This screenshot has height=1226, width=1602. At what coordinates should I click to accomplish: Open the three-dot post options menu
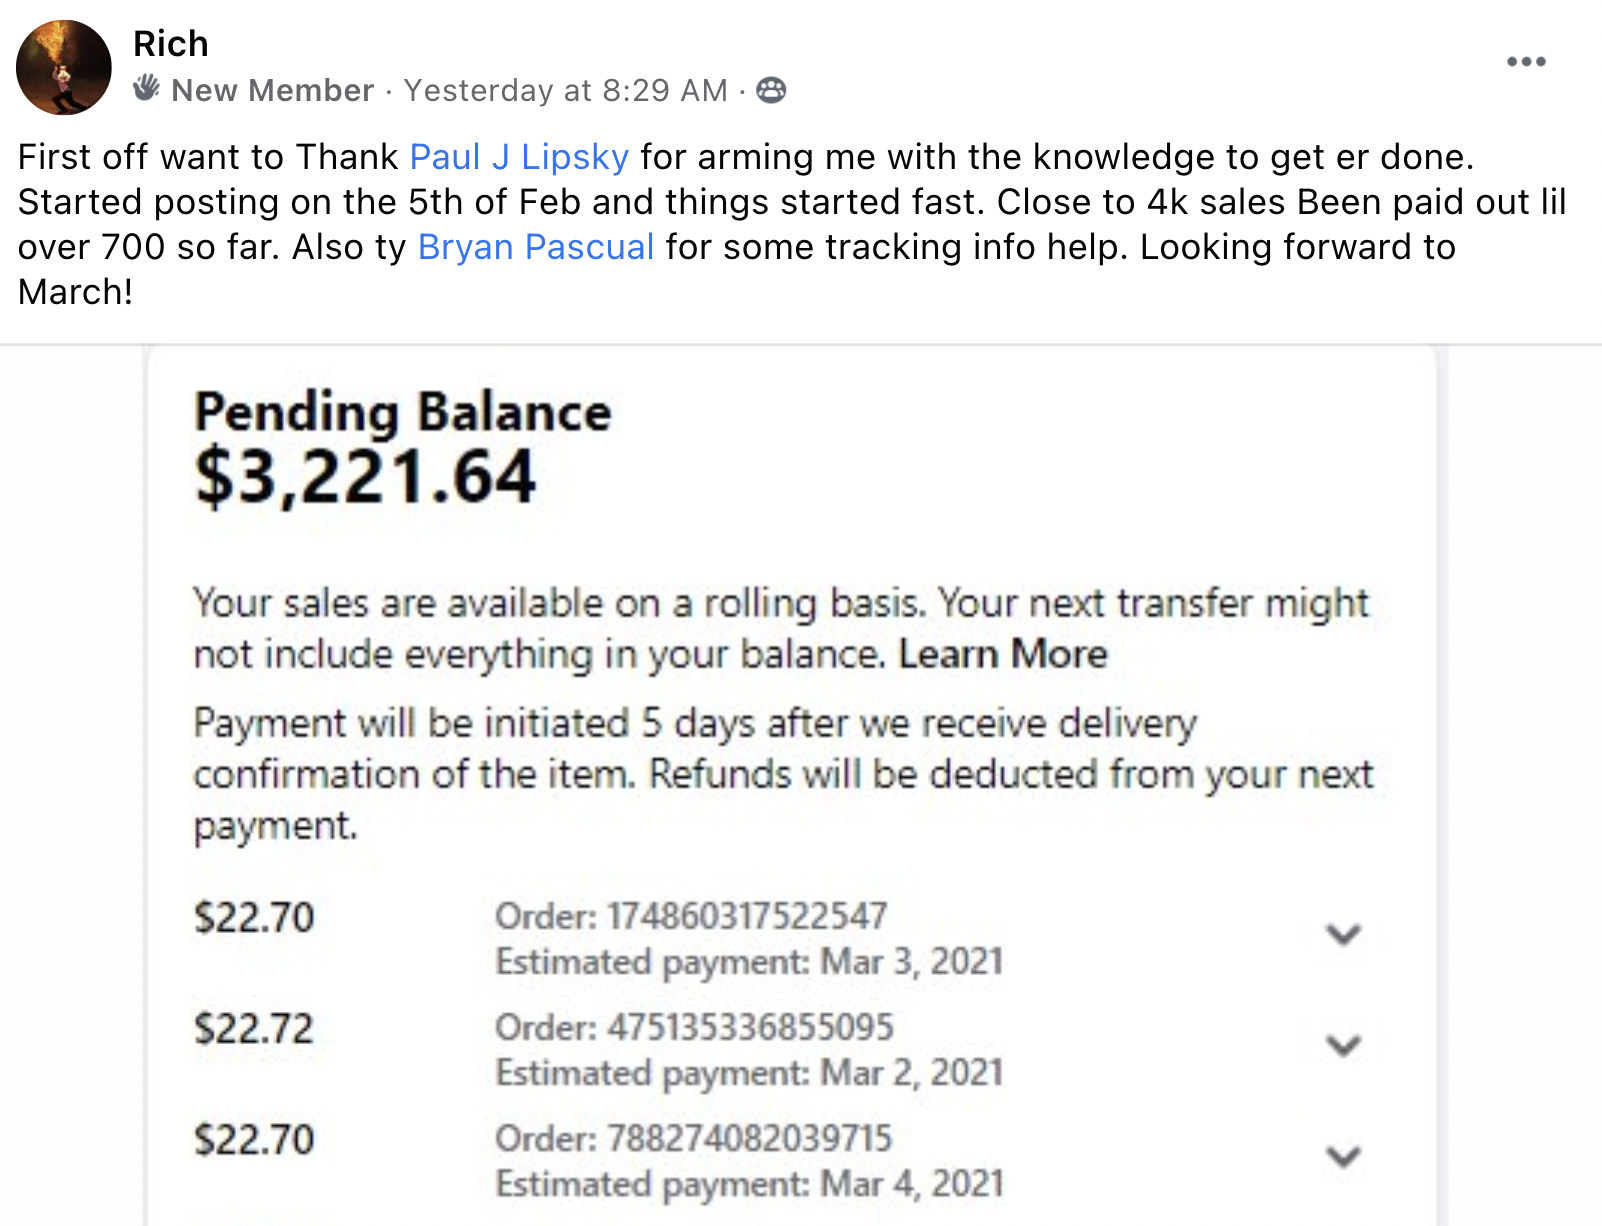coord(1526,62)
